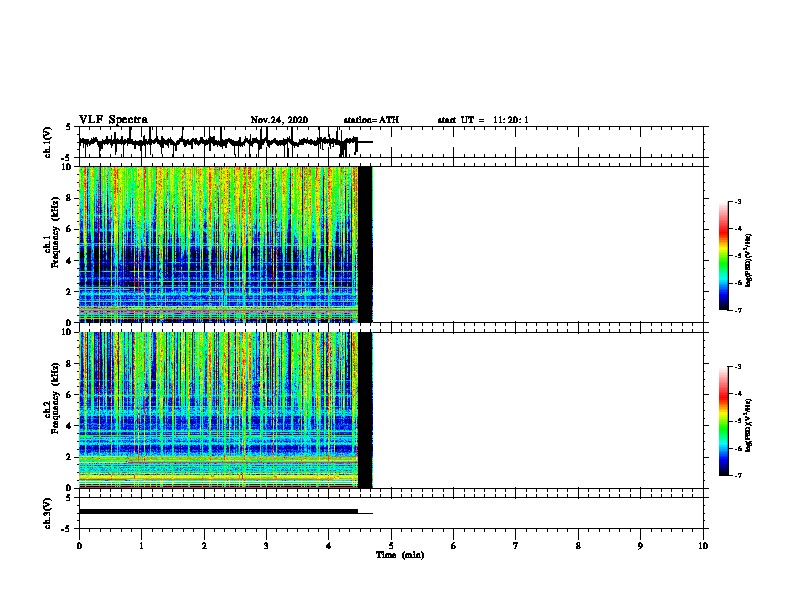Click the "Time (min)" axis title
Image resolution: width=792 pixels, height=612 pixels.
[x=400, y=555]
